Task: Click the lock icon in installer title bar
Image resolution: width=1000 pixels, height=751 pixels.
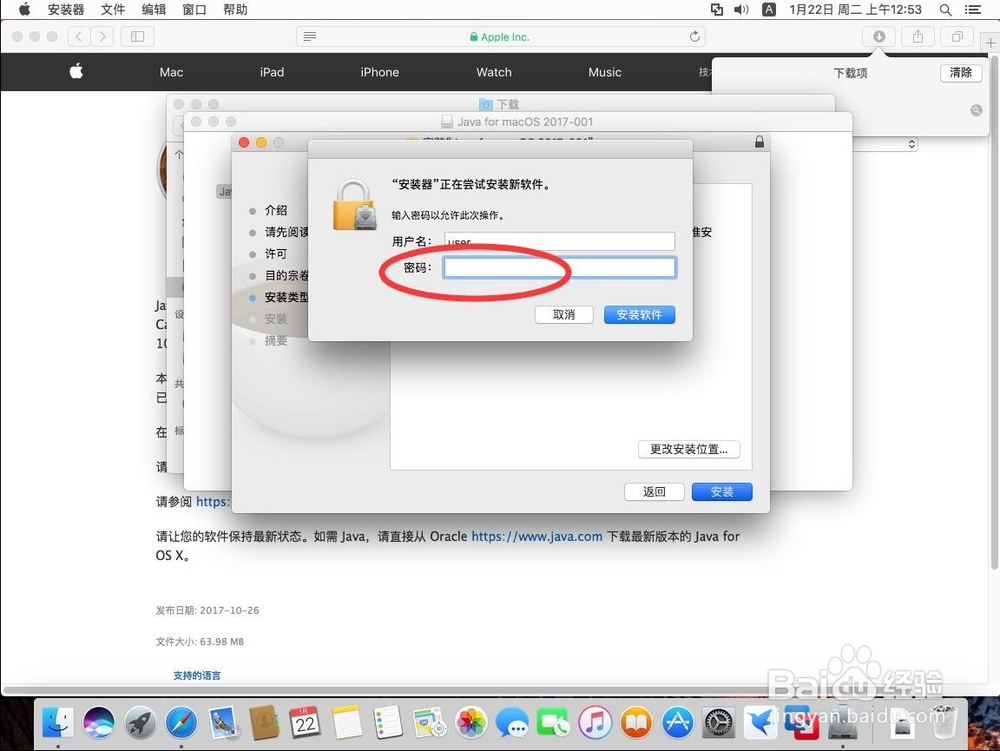Action: click(760, 141)
